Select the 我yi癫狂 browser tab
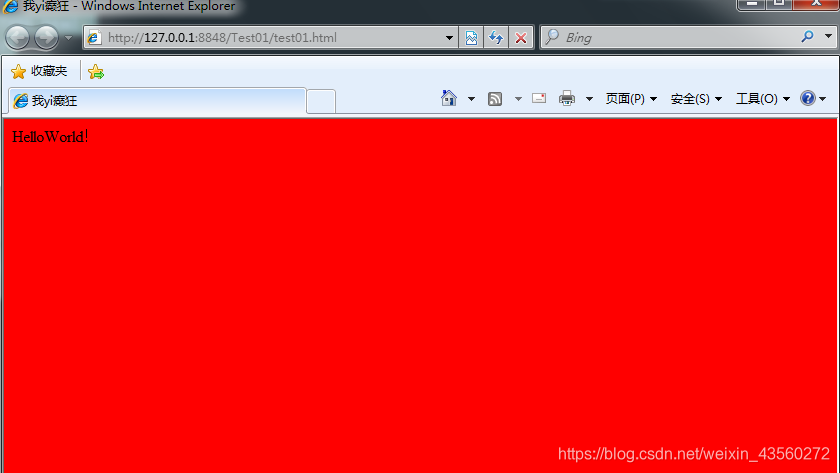 (158, 101)
